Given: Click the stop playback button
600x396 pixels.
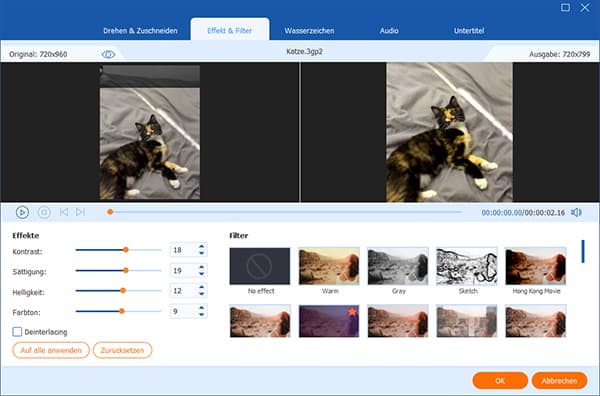Looking at the screenshot, I should tap(44, 212).
